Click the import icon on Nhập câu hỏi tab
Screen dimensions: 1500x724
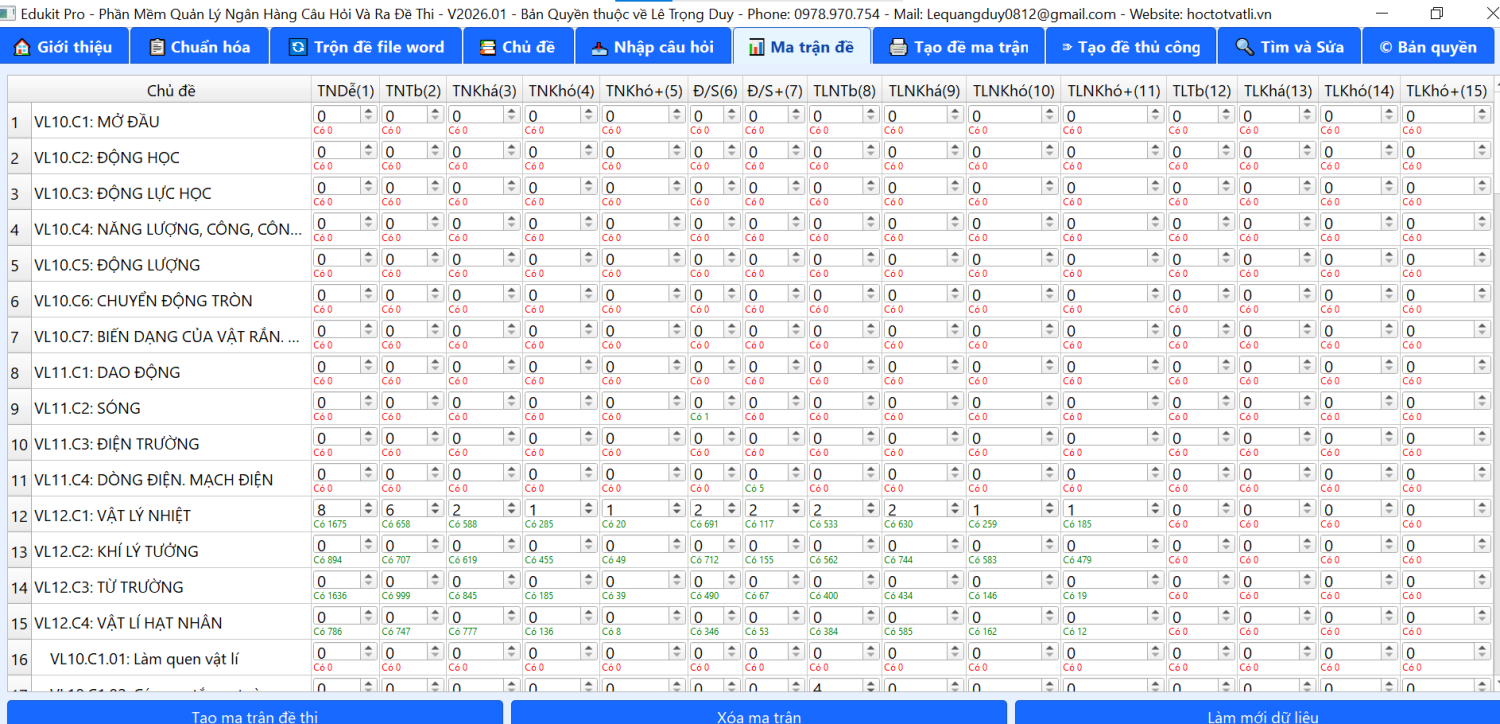click(x=598, y=47)
